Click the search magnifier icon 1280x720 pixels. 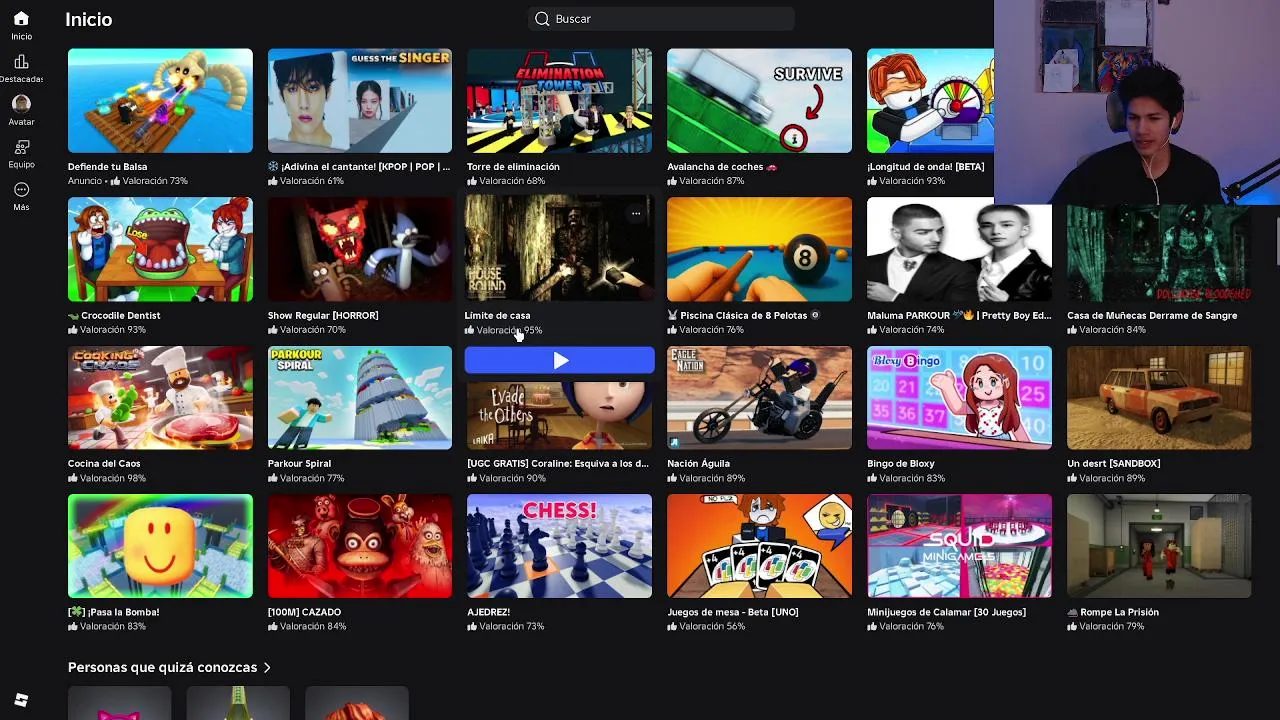click(x=542, y=19)
